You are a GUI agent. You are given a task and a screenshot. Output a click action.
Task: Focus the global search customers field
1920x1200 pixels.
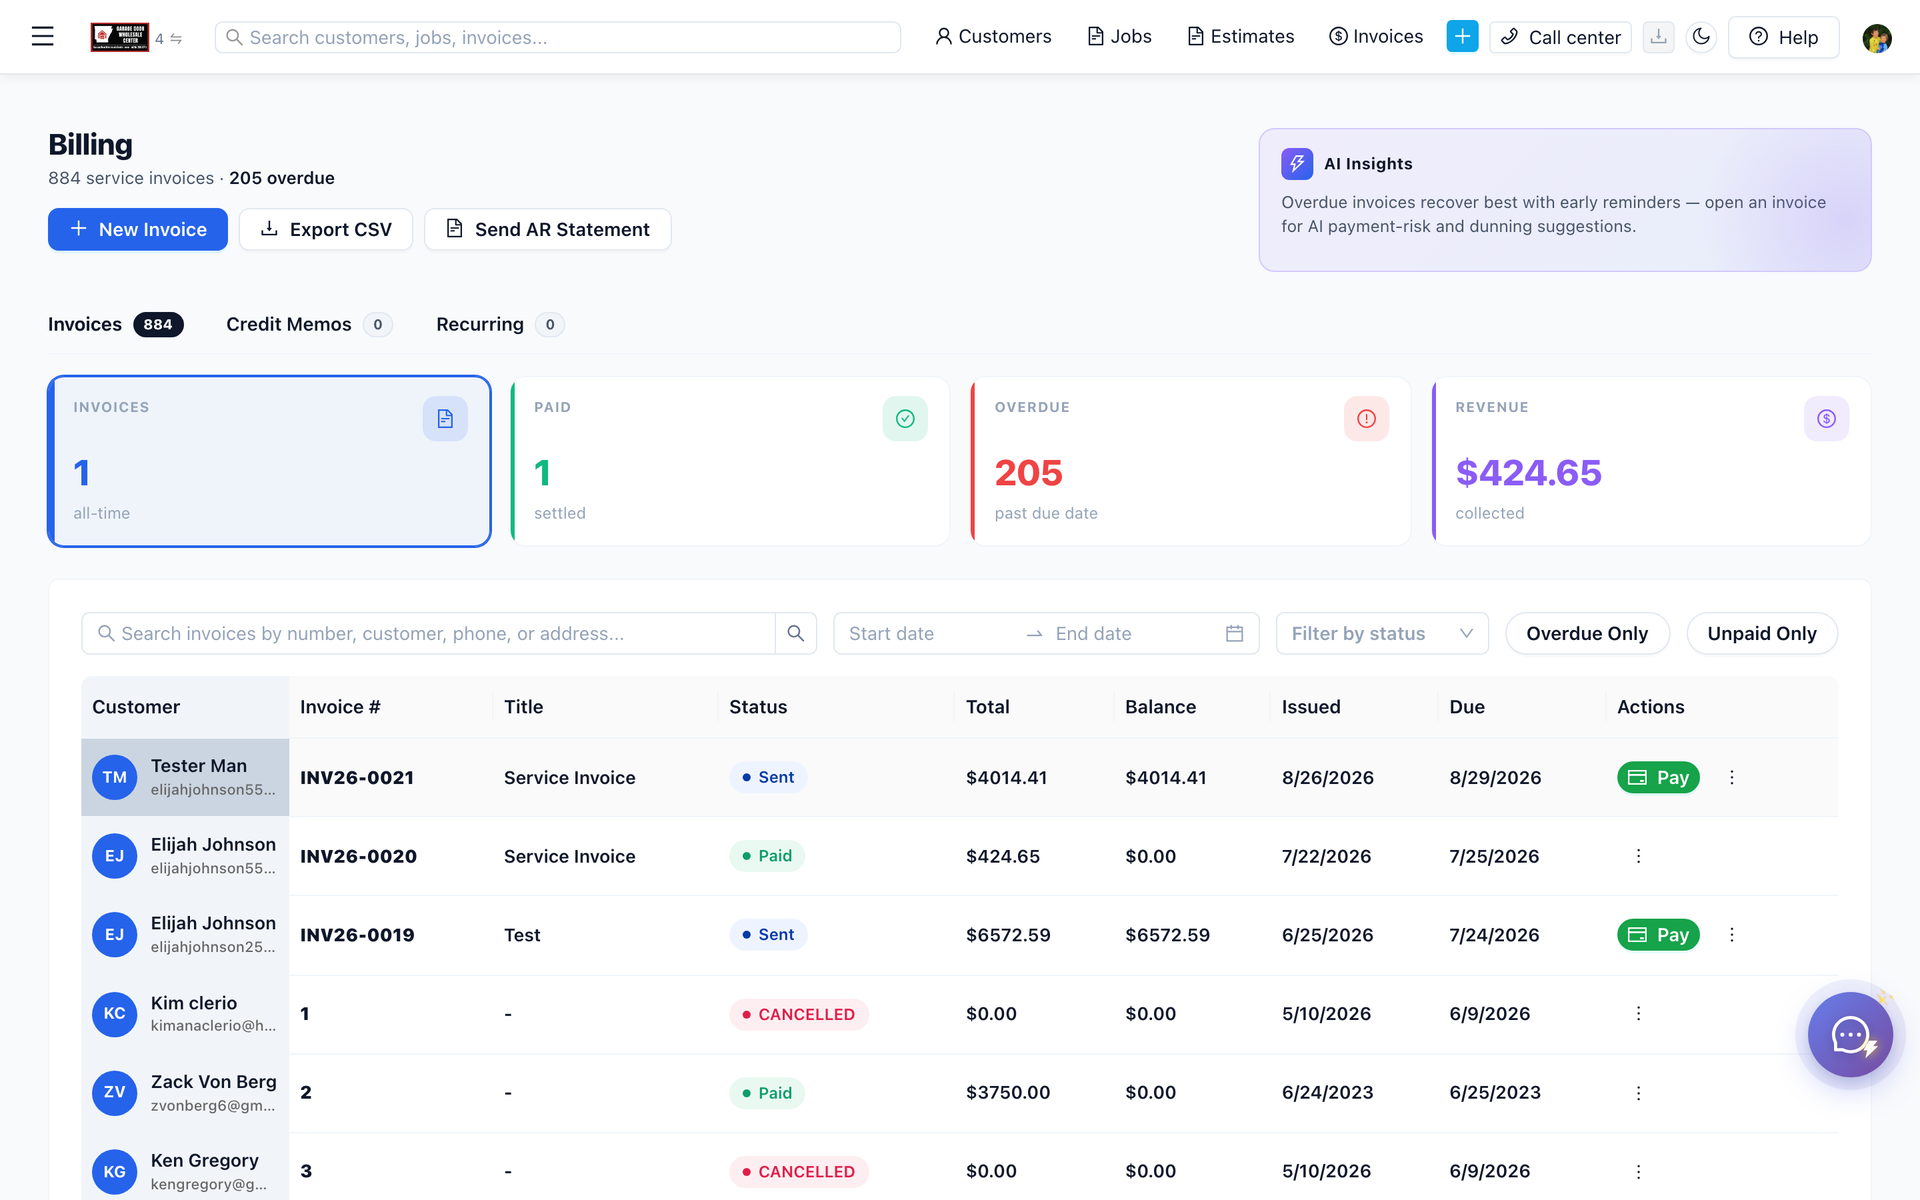coord(557,37)
